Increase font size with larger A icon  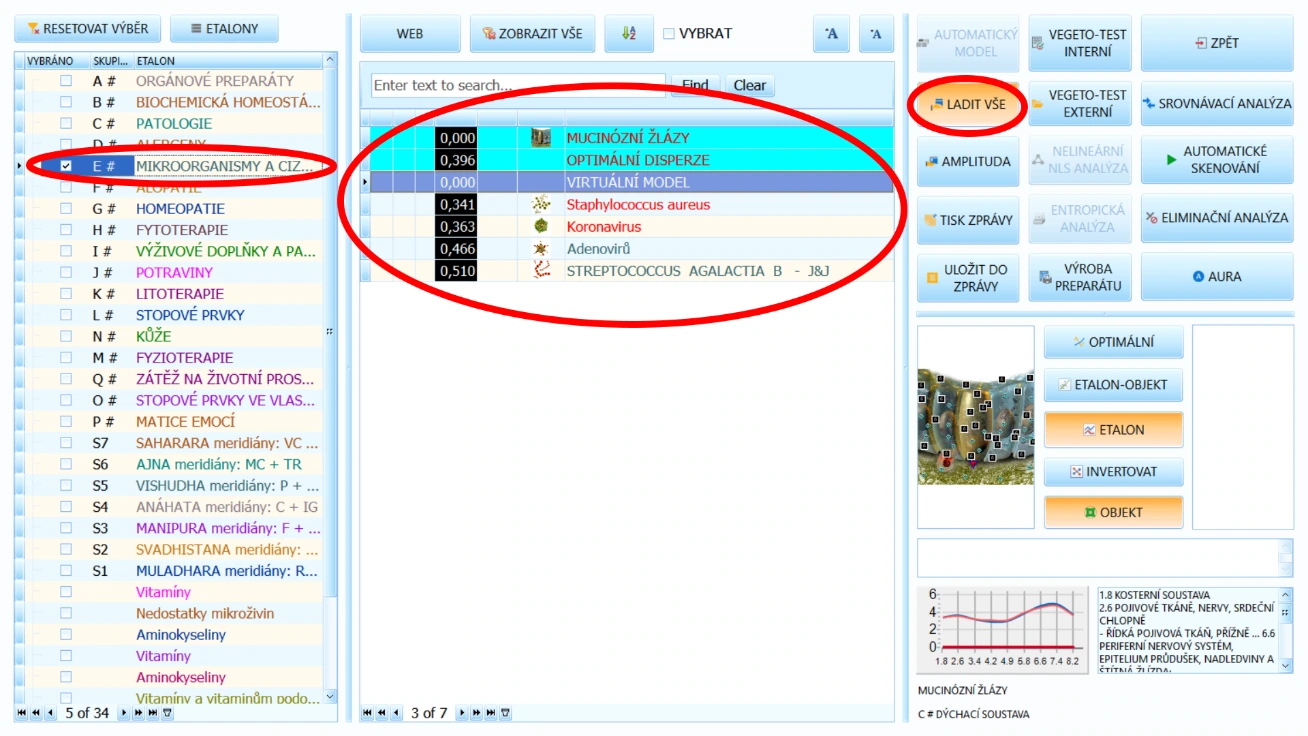click(831, 33)
